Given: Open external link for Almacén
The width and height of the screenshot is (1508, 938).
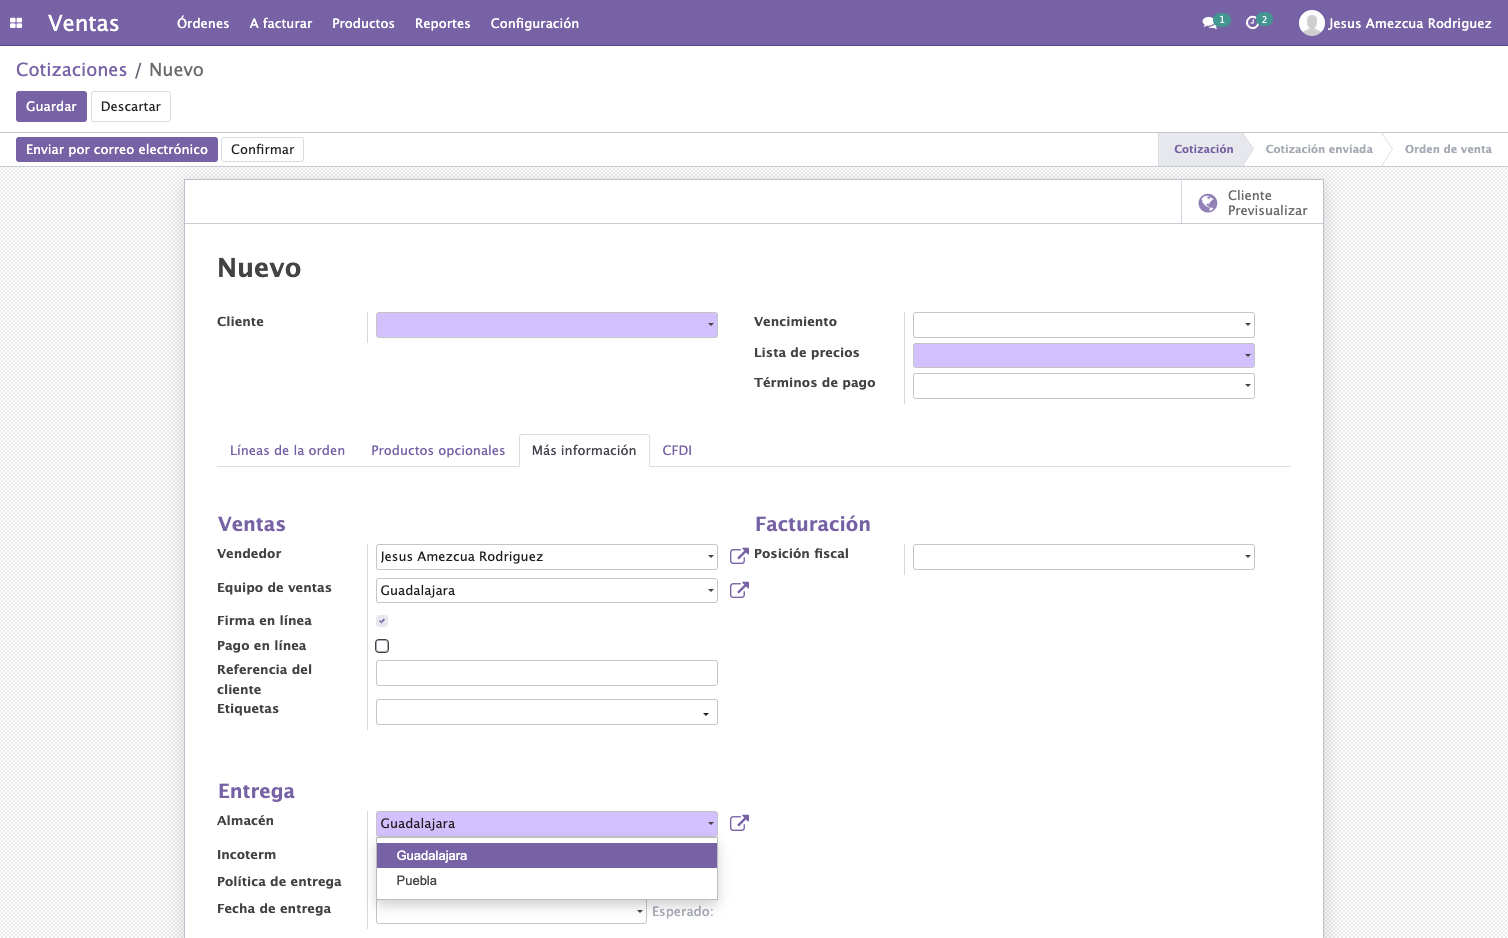Looking at the screenshot, I should pos(739,823).
